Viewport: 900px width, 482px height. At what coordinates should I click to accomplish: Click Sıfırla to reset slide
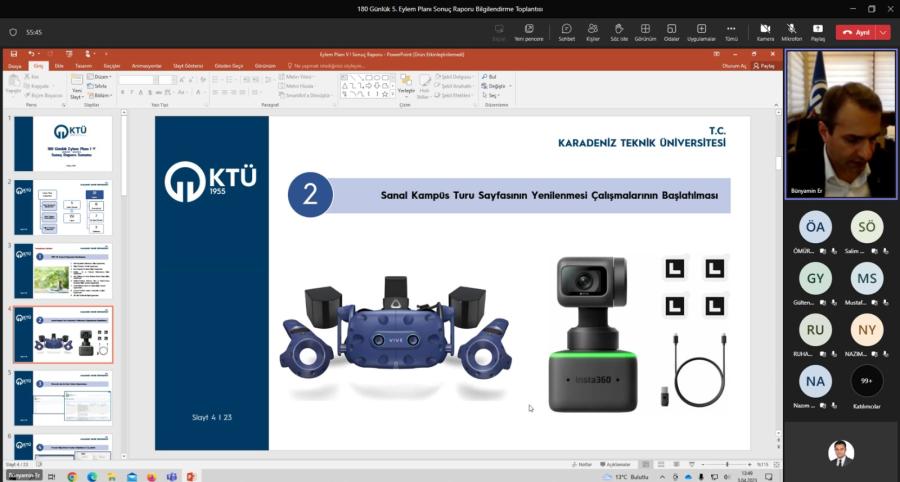97,86
